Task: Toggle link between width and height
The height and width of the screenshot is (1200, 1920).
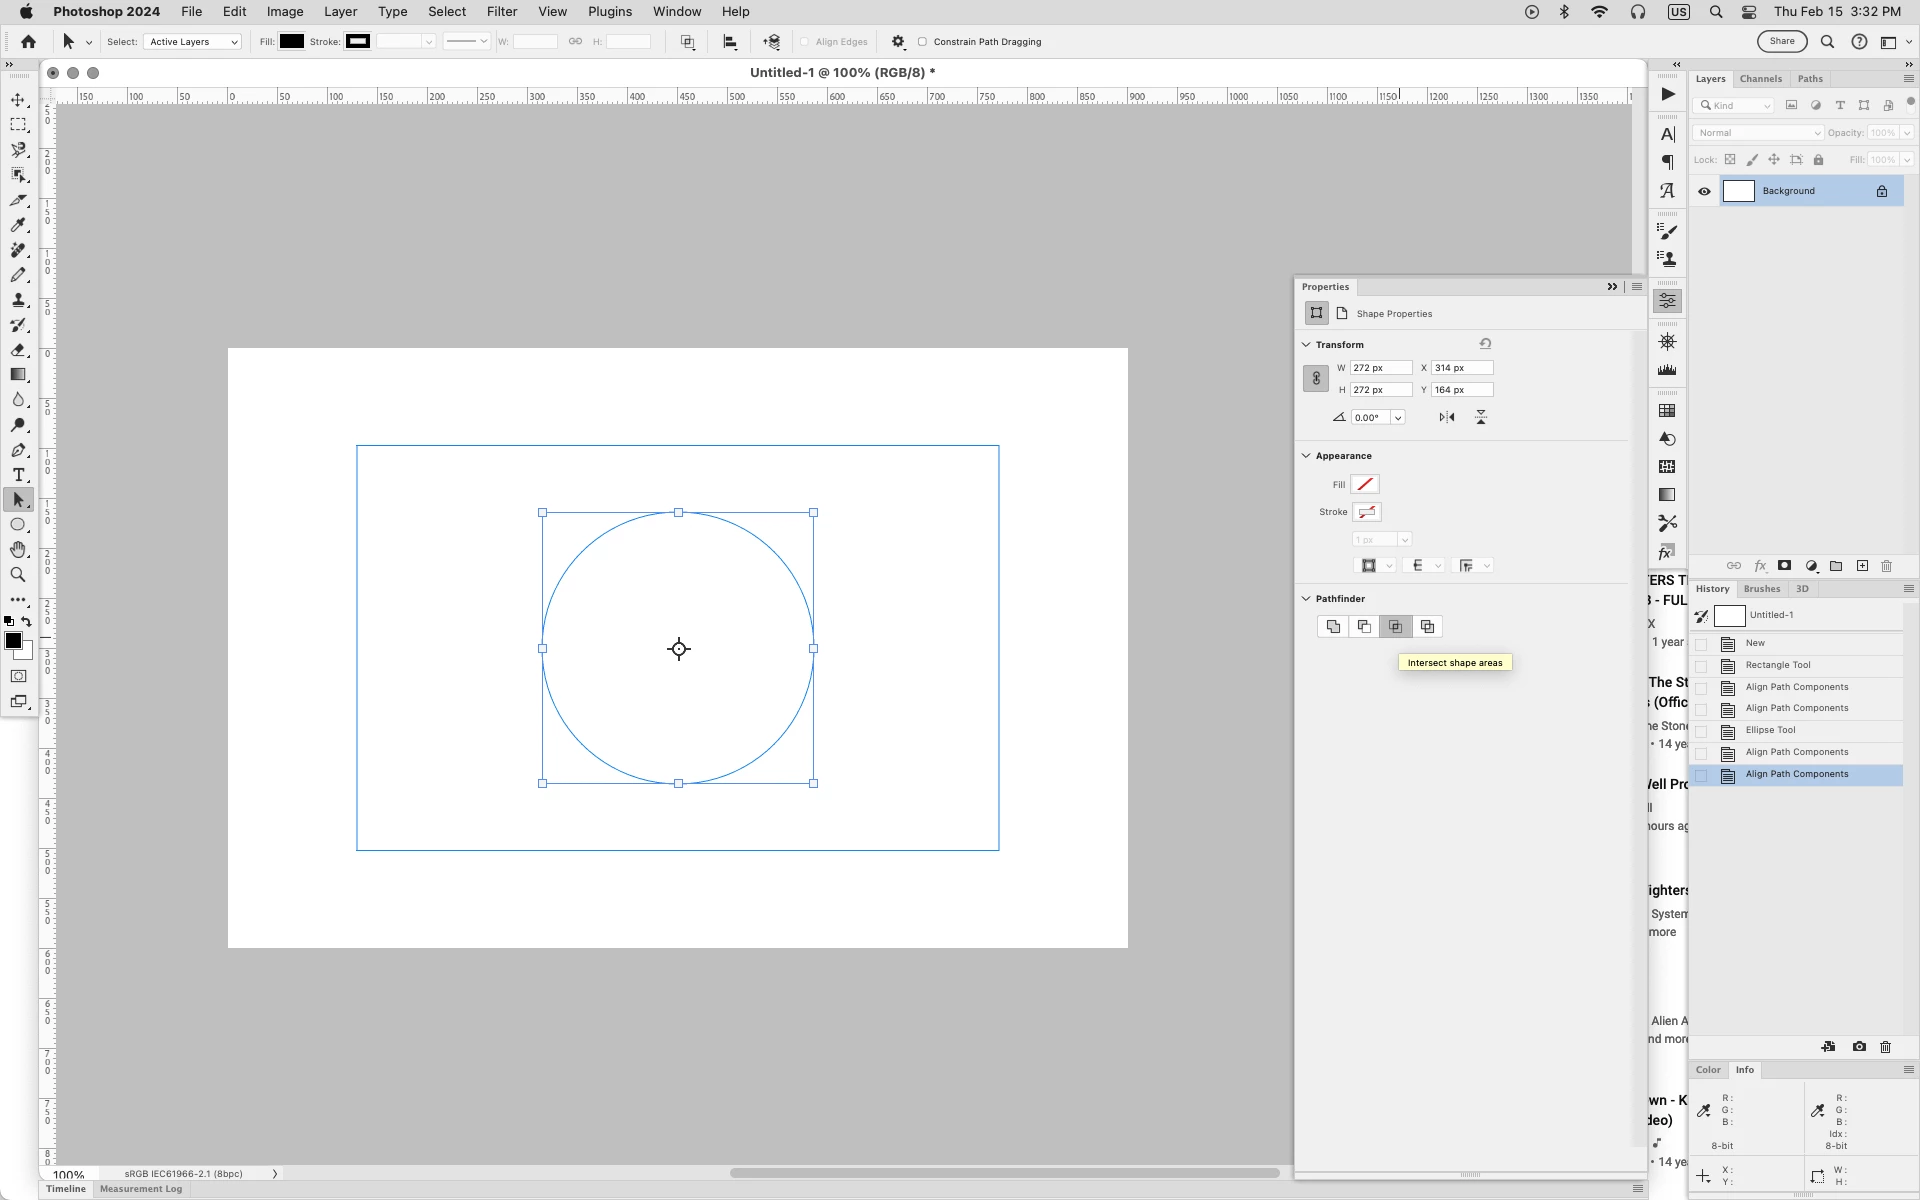Action: [1316, 379]
